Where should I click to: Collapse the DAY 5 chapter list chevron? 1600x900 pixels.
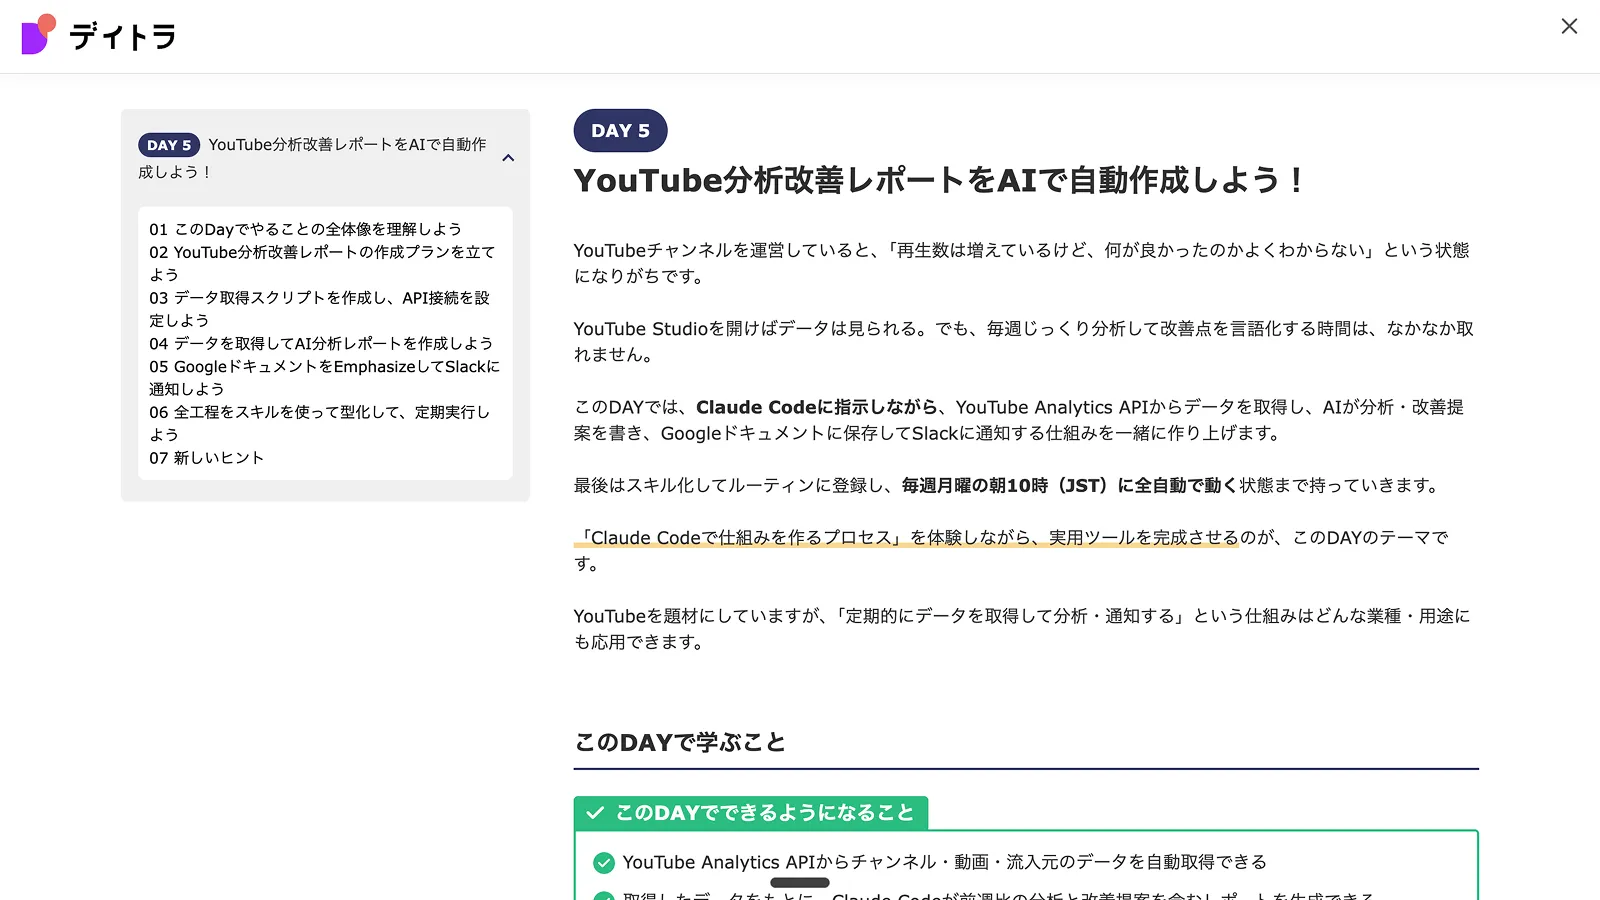click(x=508, y=158)
